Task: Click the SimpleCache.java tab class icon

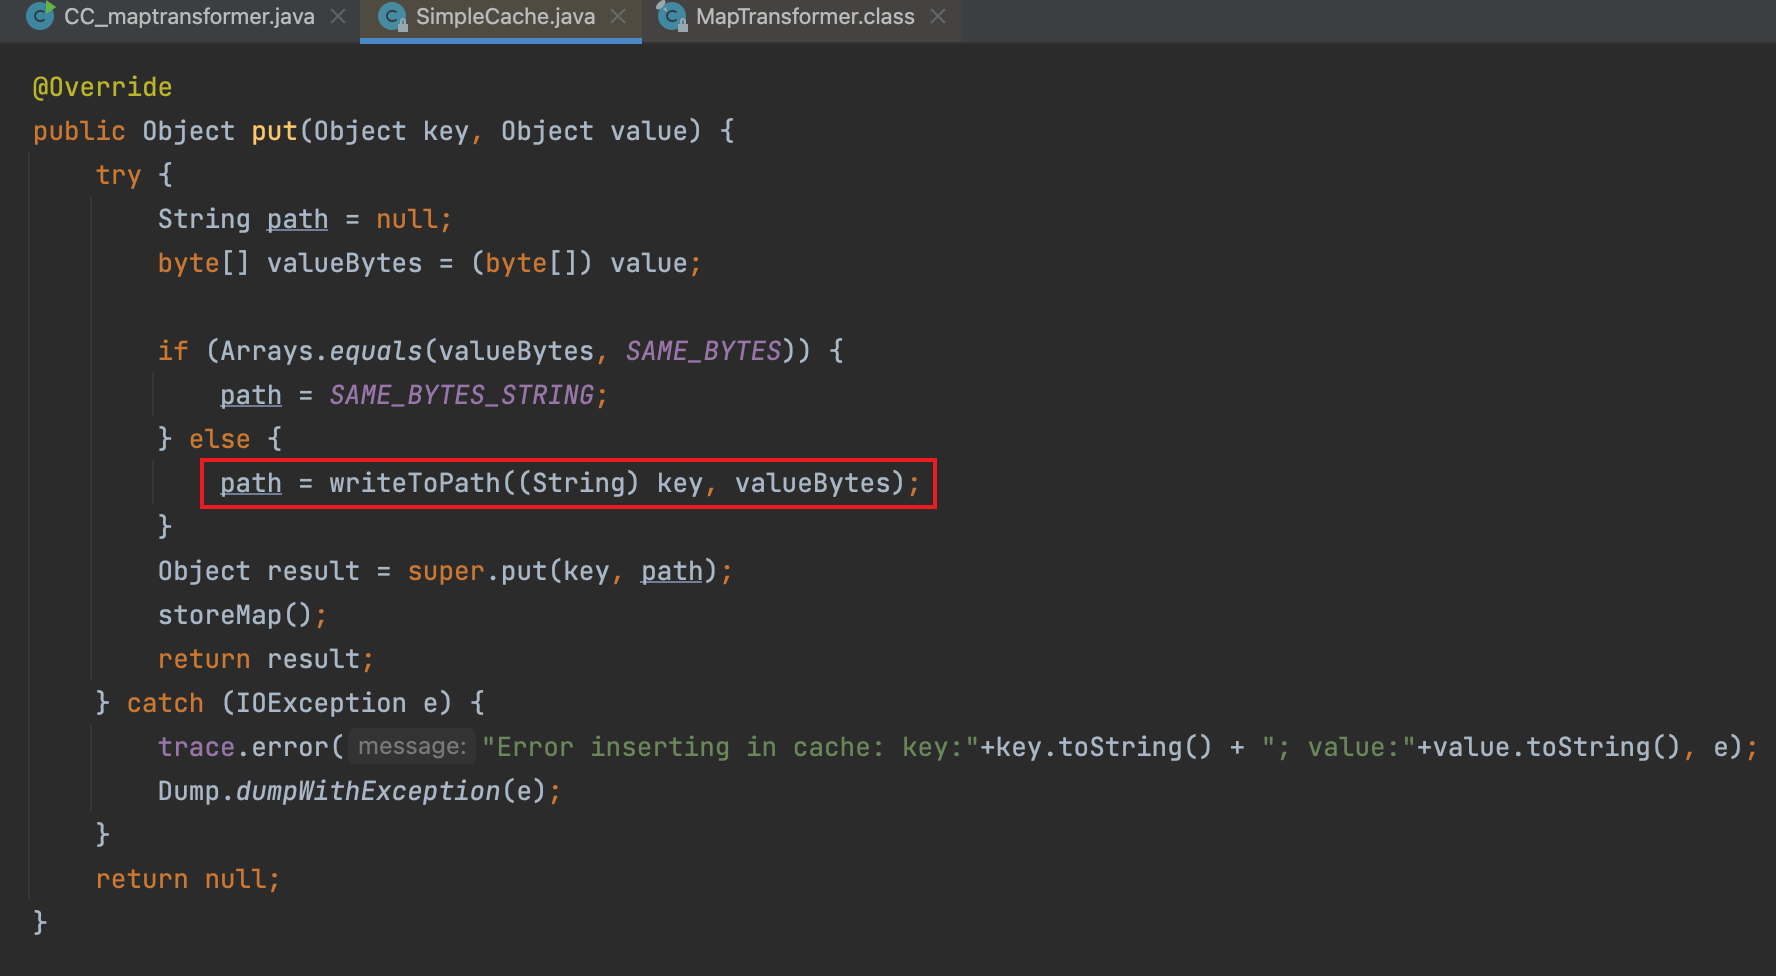Action: point(392,16)
